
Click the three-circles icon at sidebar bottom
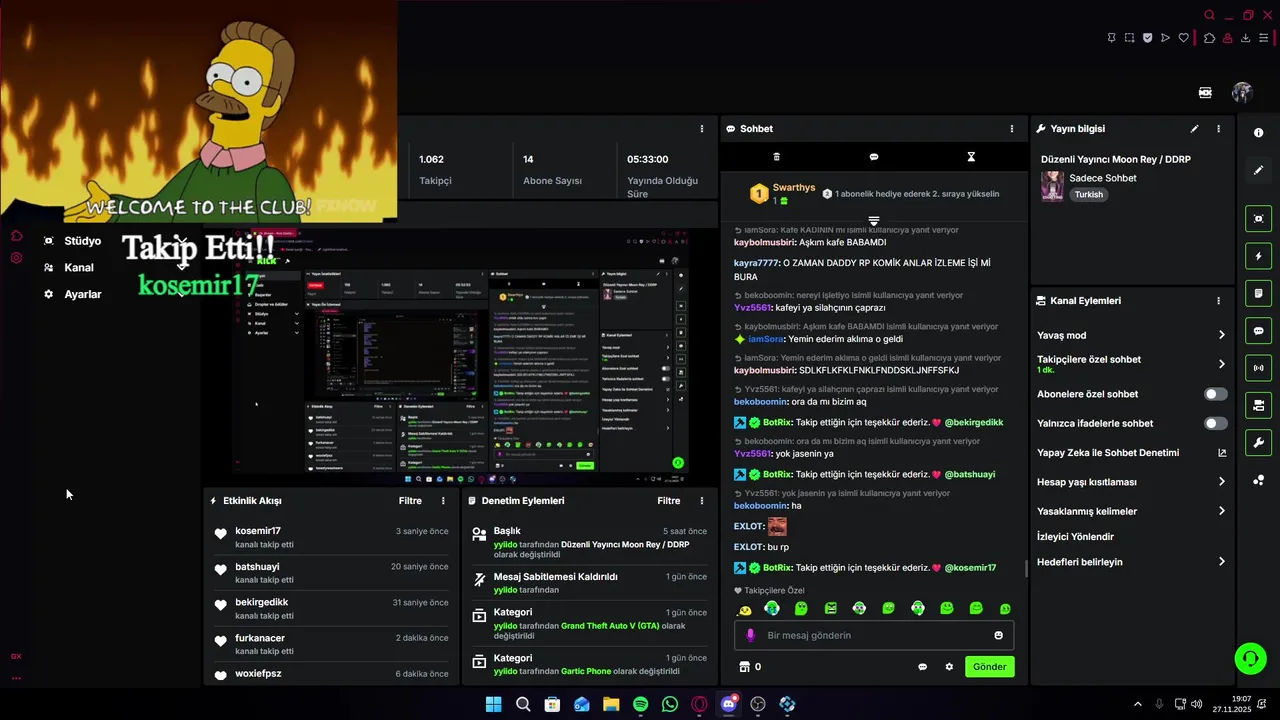click(x=1258, y=481)
